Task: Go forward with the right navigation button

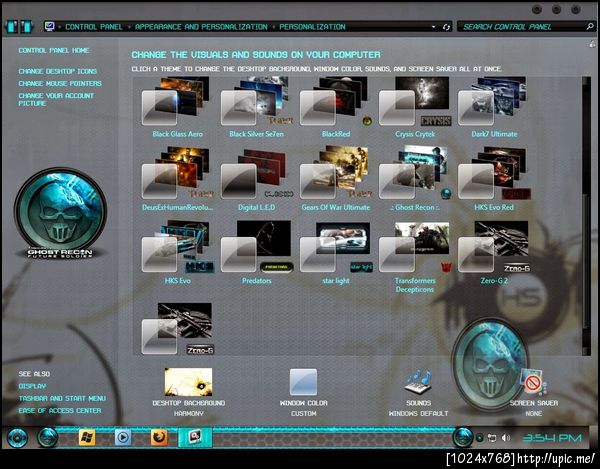Action: [x=26, y=27]
